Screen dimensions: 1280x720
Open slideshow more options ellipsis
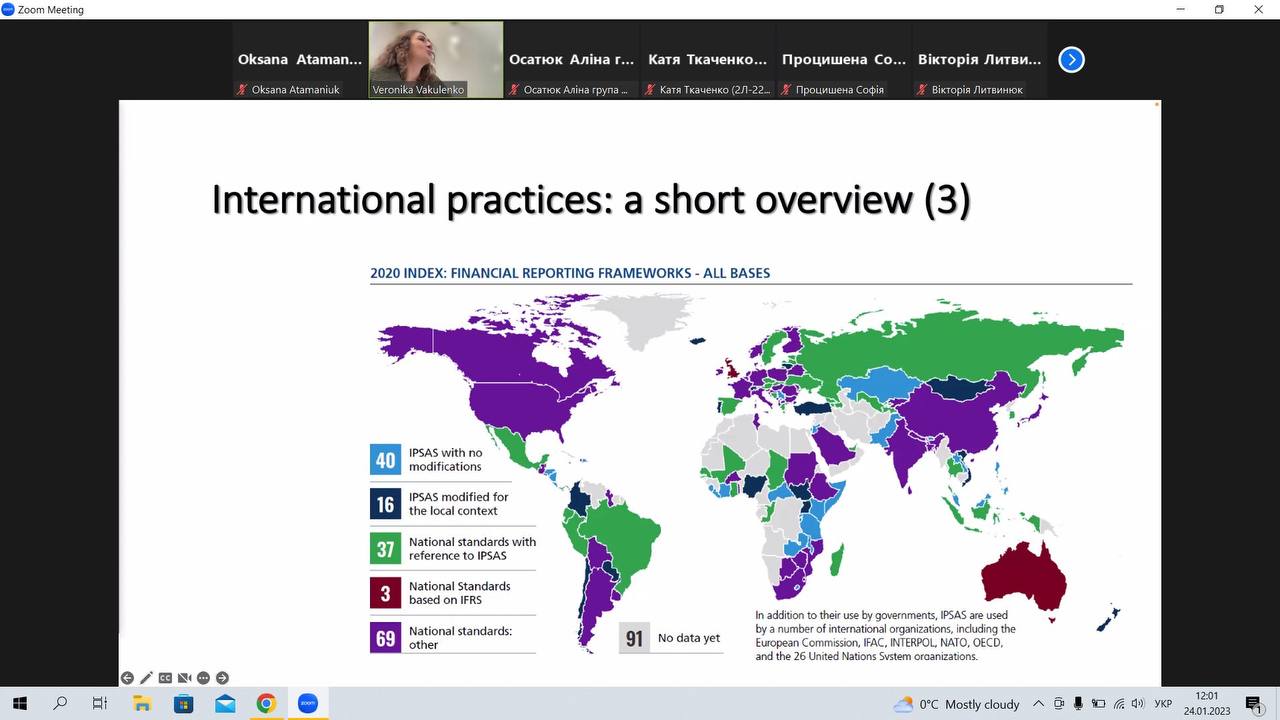(203, 678)
